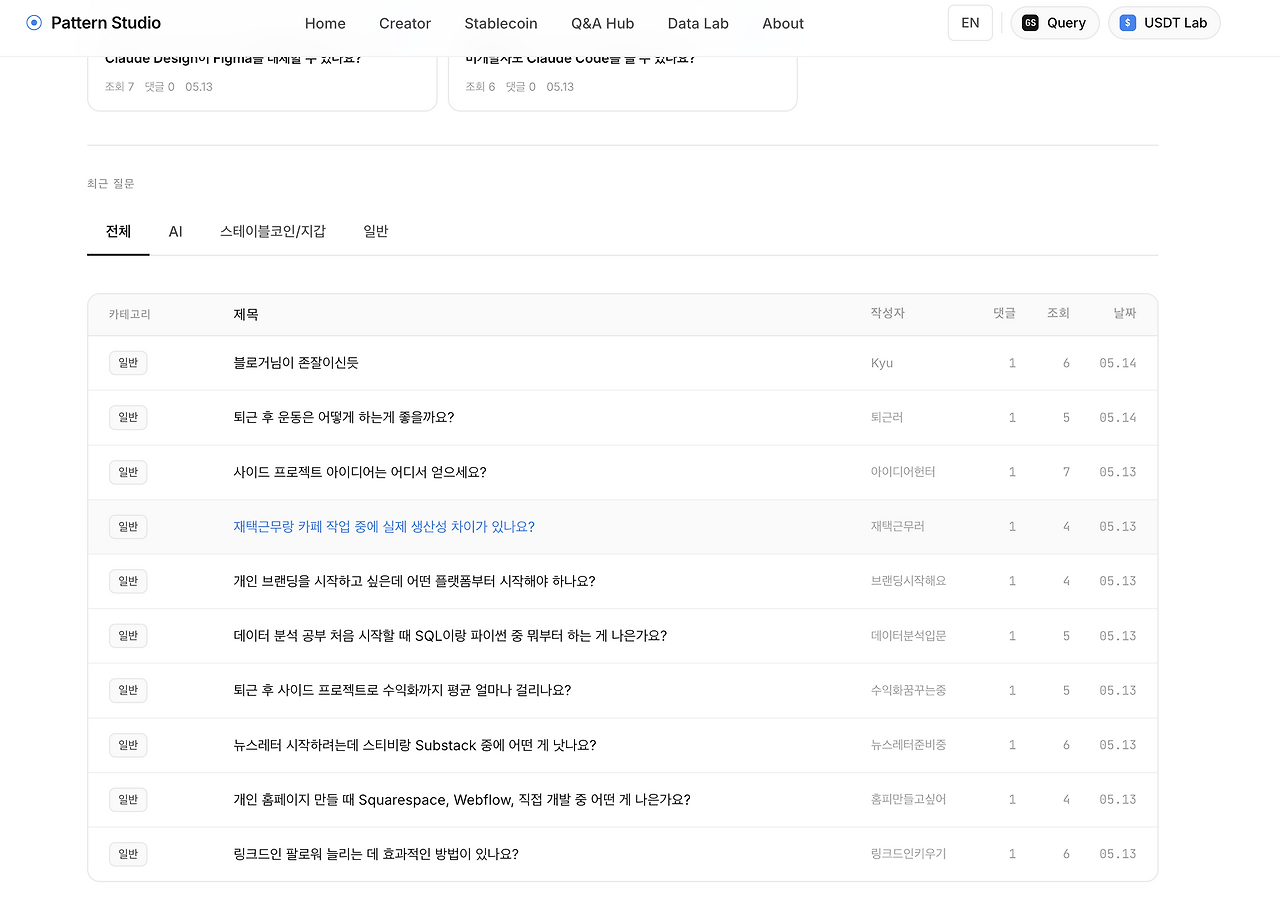
Task: Open the post 사이드 프로젝트 아이디어는 어디서 얻으세요?
Action: (360, 472)
